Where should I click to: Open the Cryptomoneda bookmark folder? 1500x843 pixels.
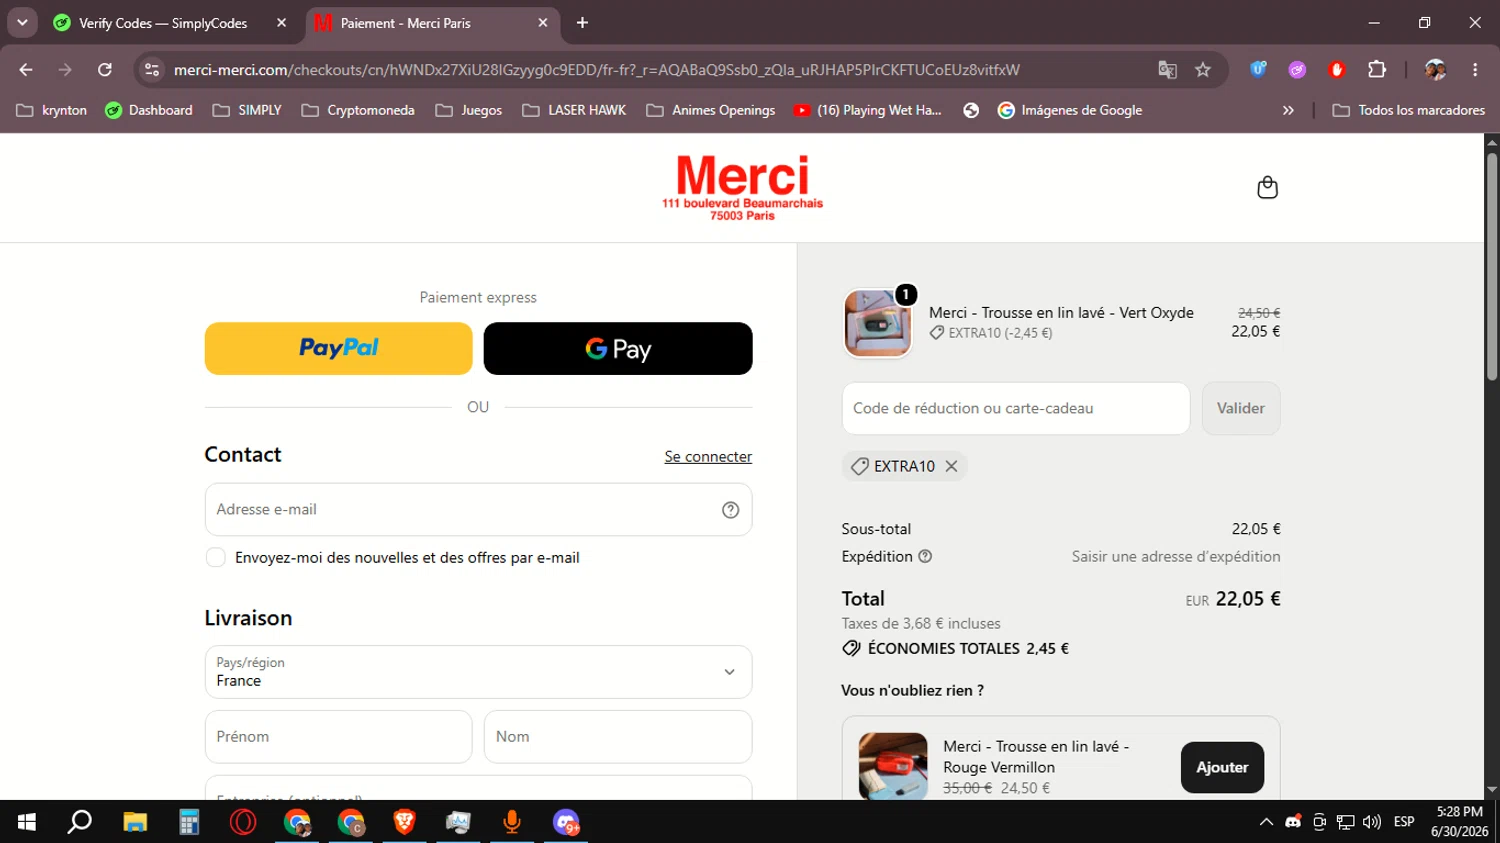358,111
